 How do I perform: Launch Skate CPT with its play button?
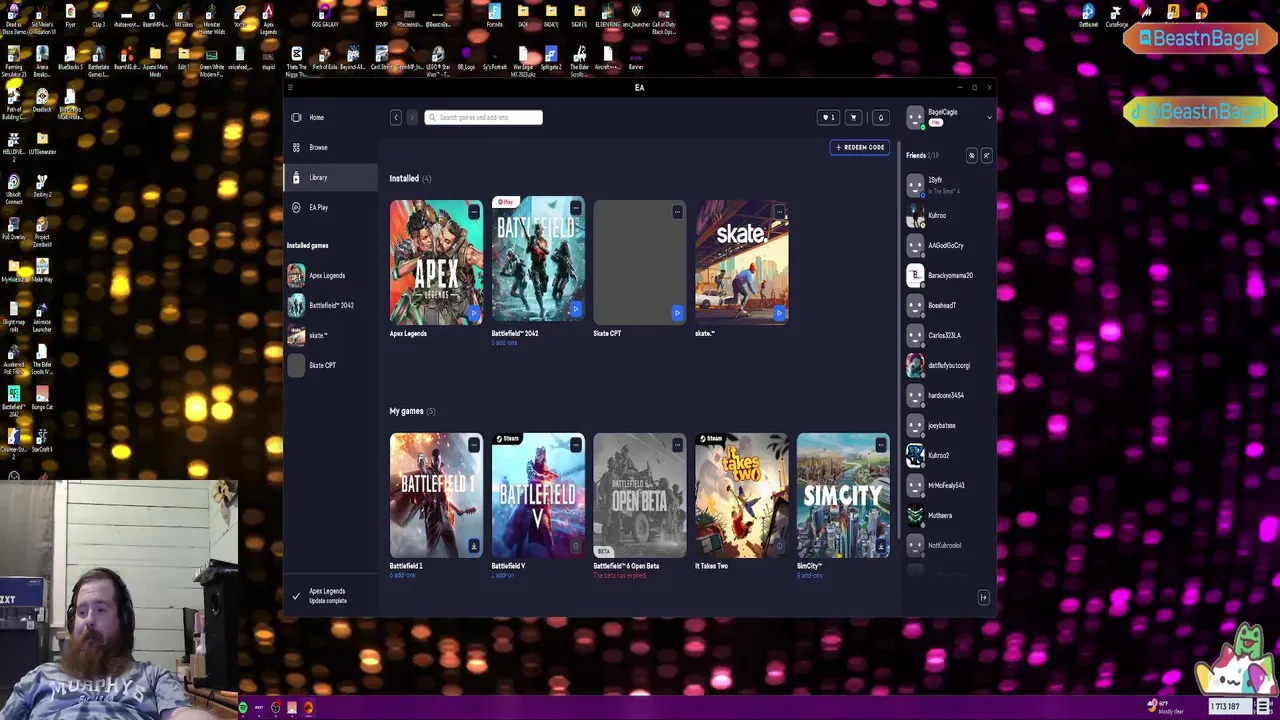point(677,312)
